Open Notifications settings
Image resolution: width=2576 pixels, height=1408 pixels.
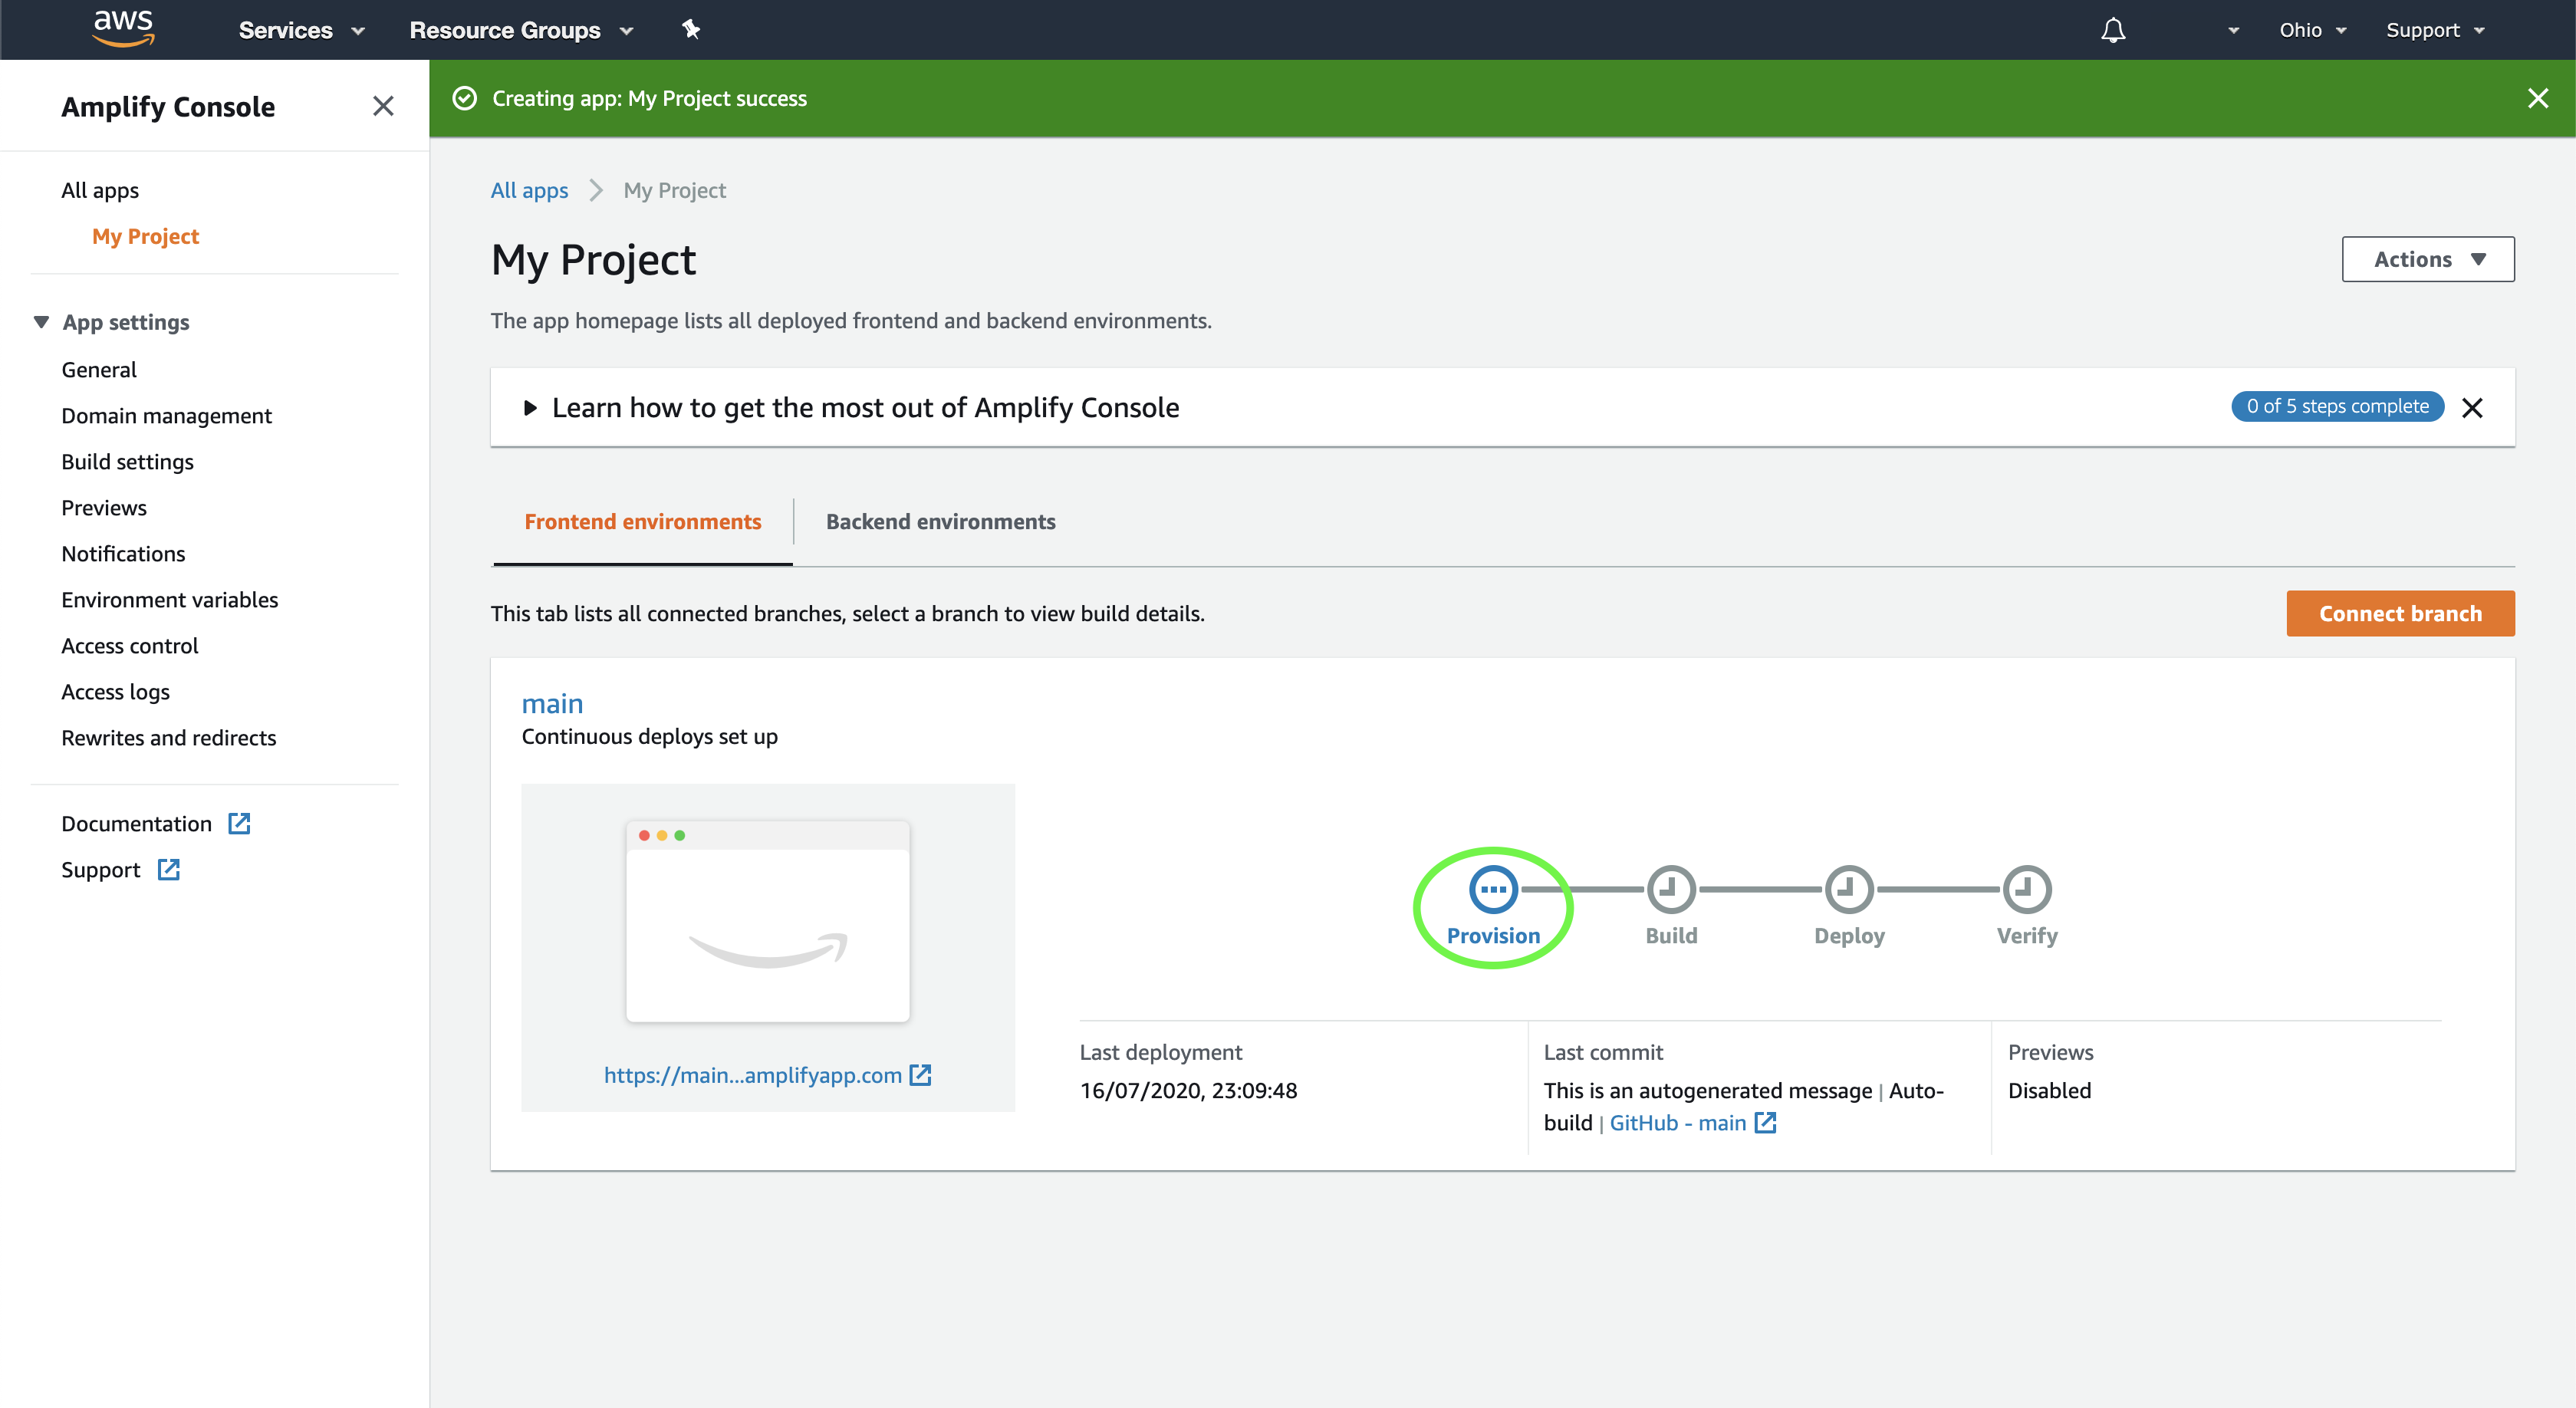[123, 553]
